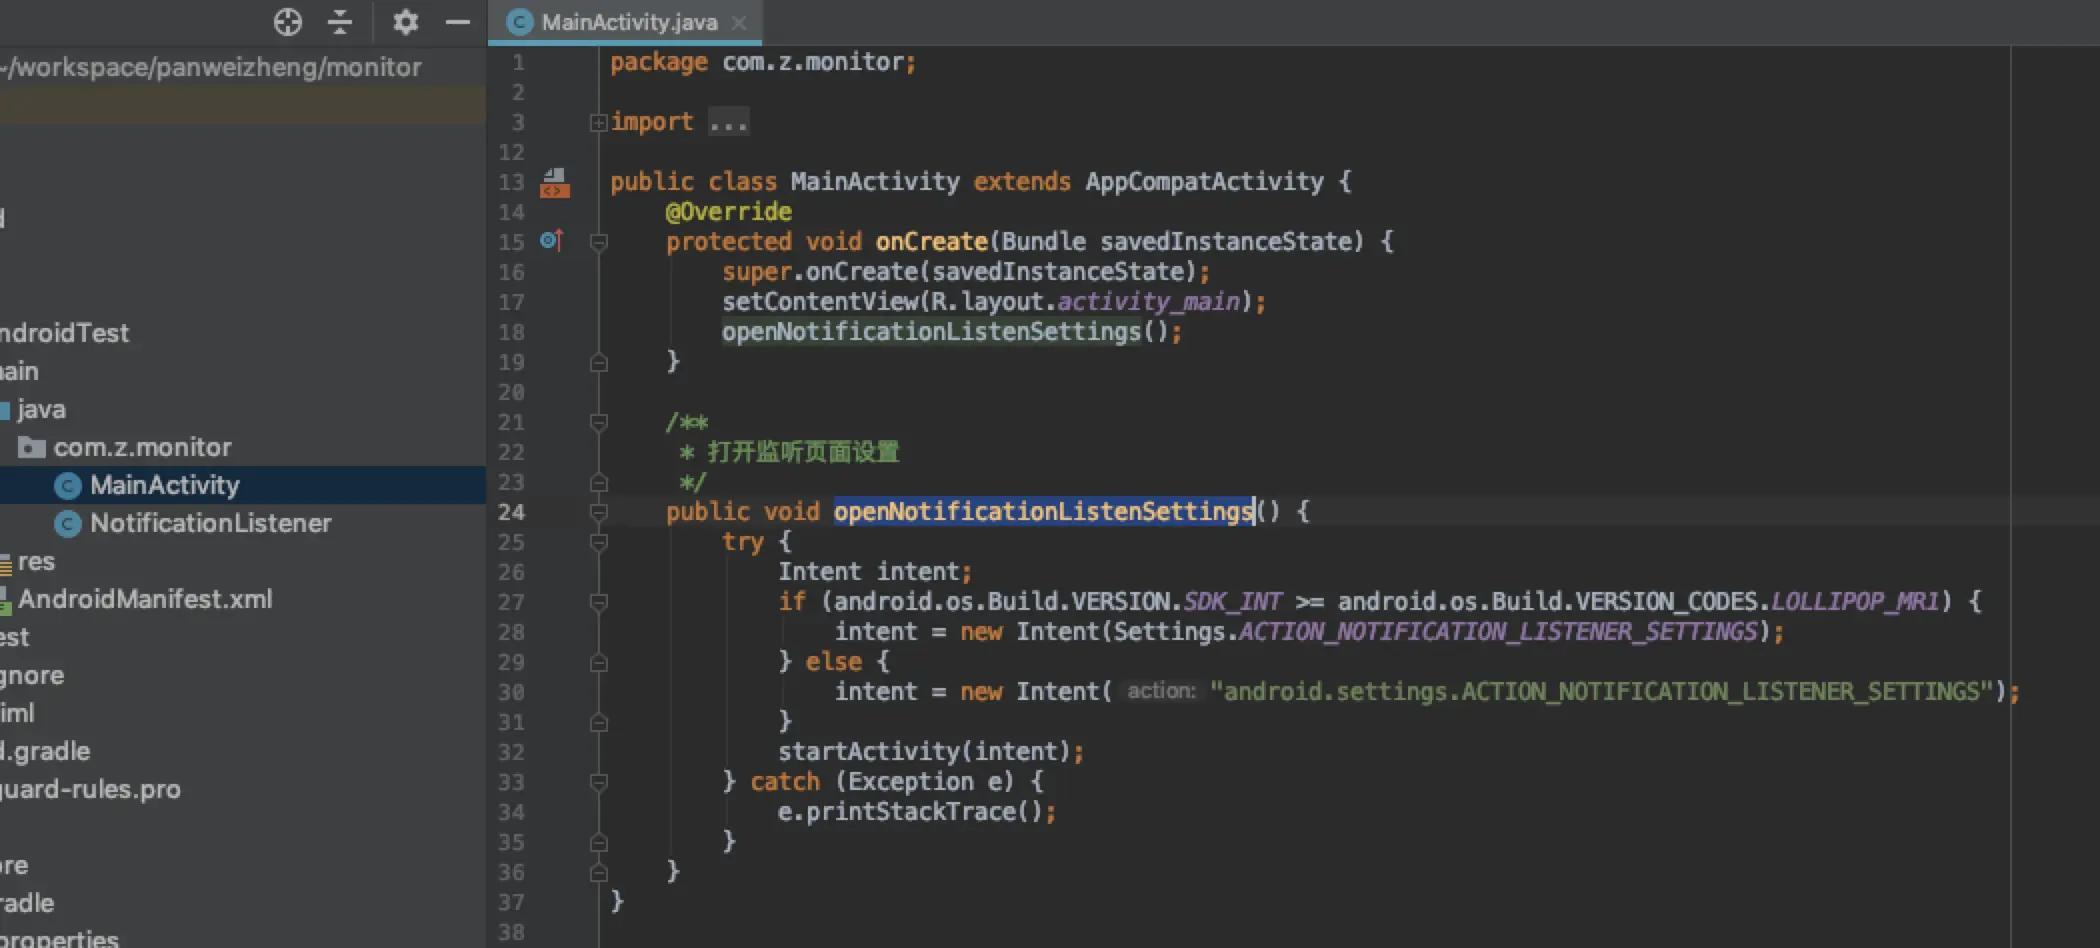The image size is (2100, 948).
Task: Click class icon beside MainActivity in tree
Action: point(68,486)
